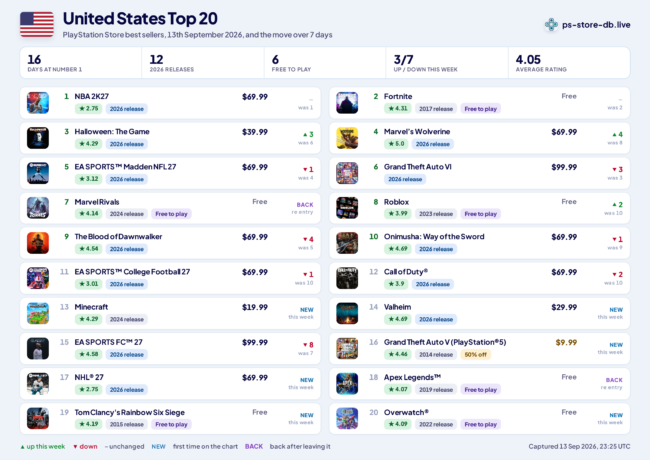650x460 pixels.
Task: Click Grand Theft Auto V cover thumbnail
Action: point(347,349)
